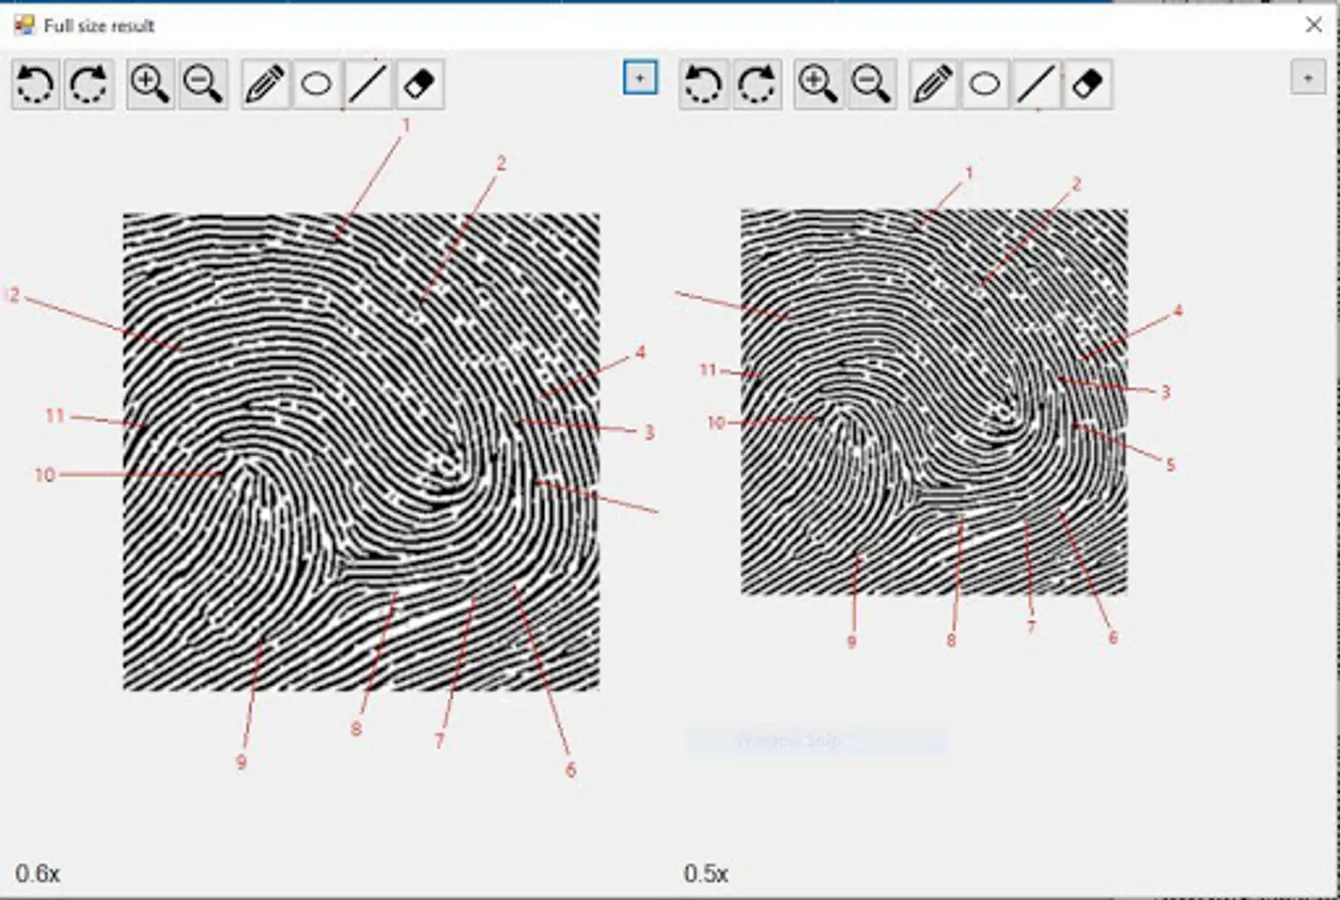
Task: Select the eraser tool in left toolbar
Action: click(x=420, y=84)
